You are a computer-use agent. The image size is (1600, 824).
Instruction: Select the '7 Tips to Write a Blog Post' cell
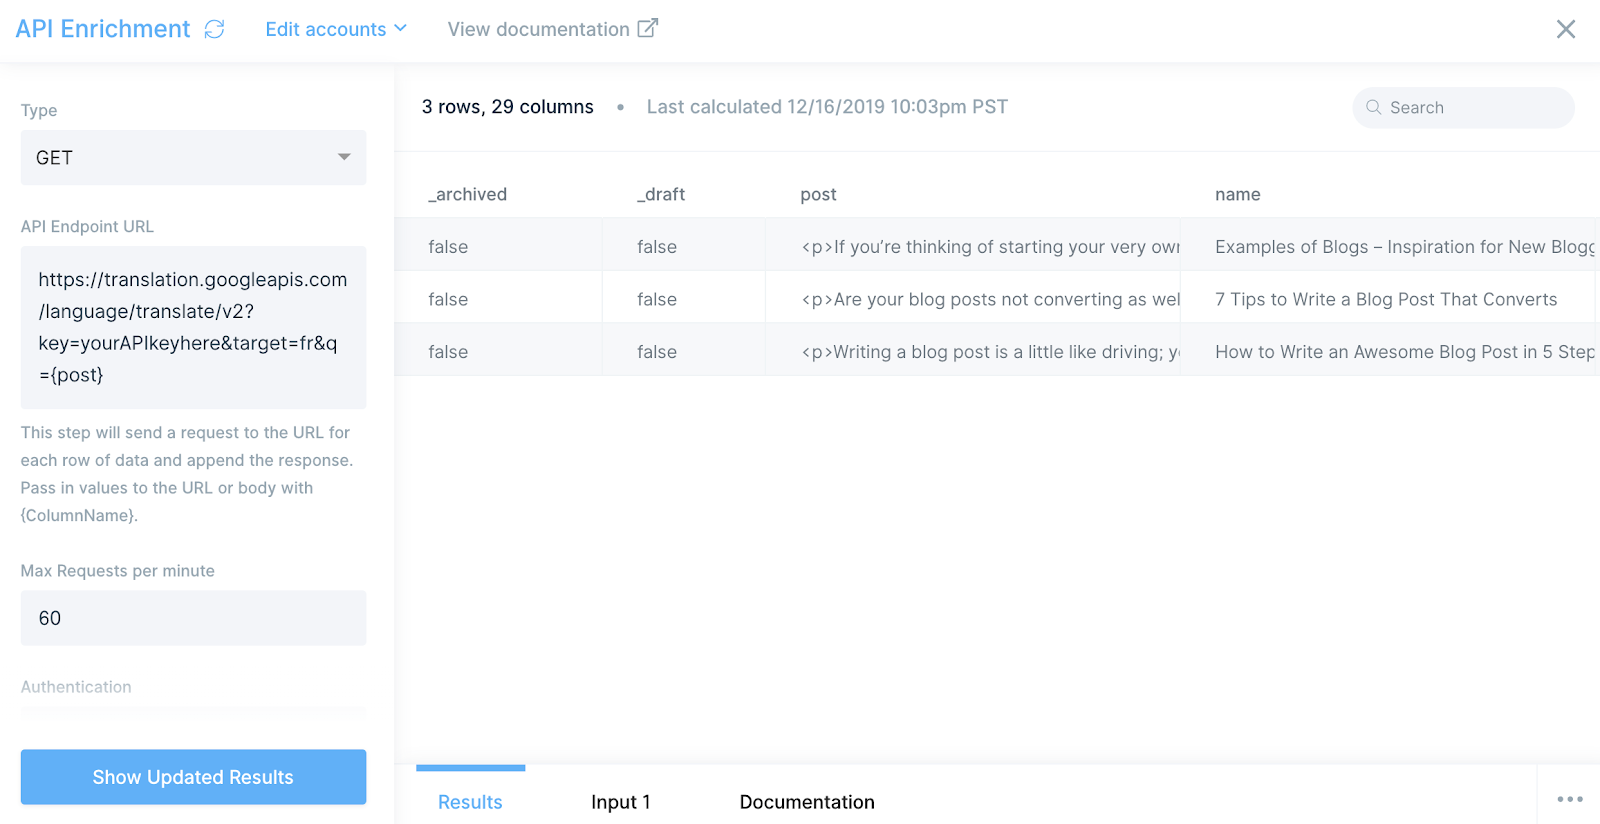click(x=1390, y=299)
